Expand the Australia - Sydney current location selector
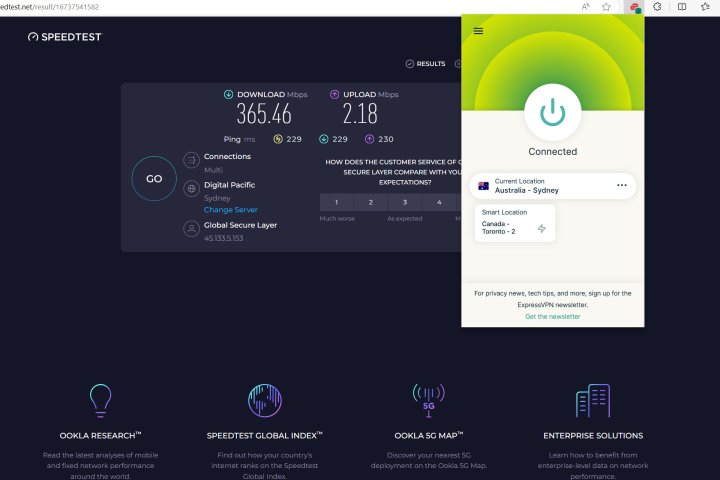720x480 pixels. tap(540, 185)
